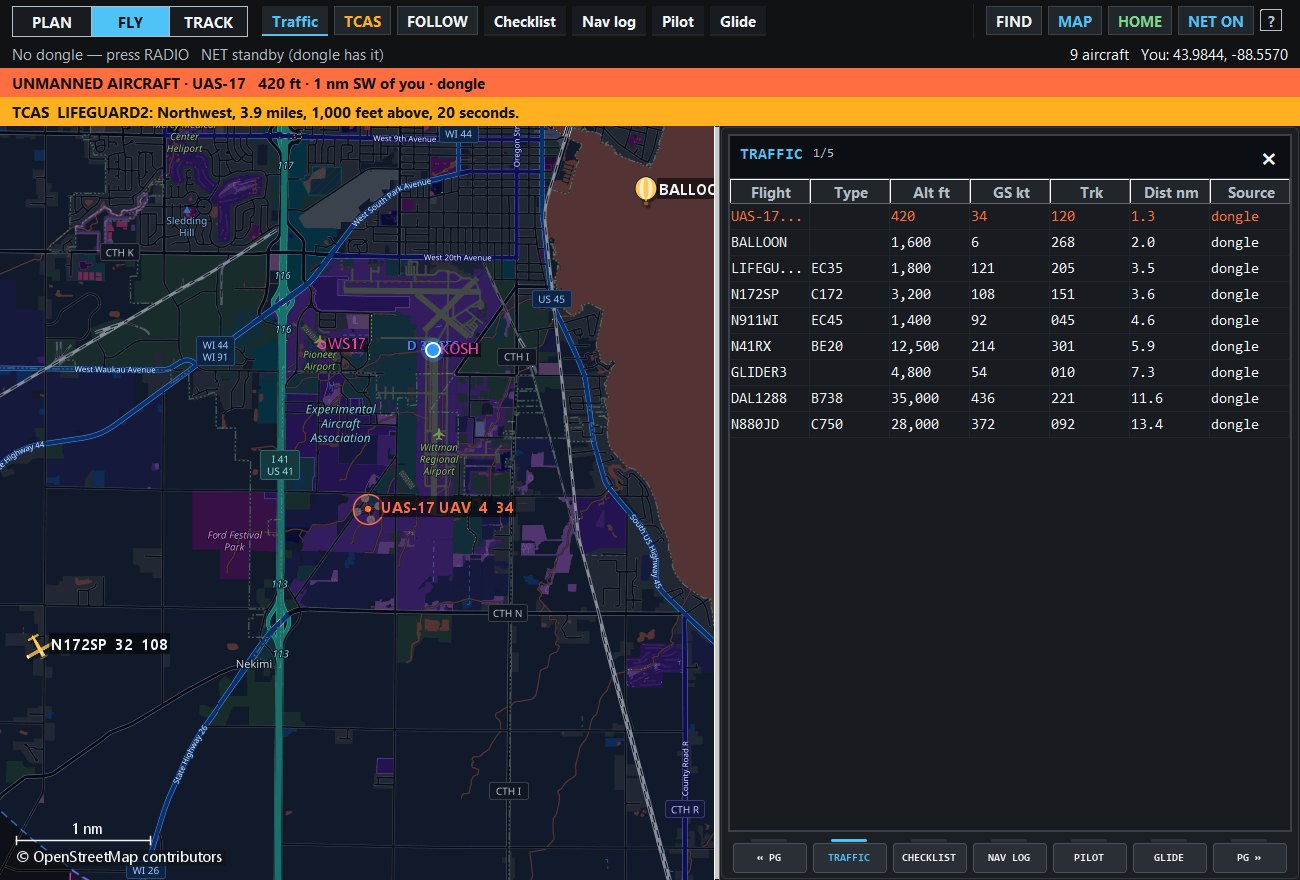
Task: Sort table by Flight column header
Action: pyautogui.click(x=770, y=192)
